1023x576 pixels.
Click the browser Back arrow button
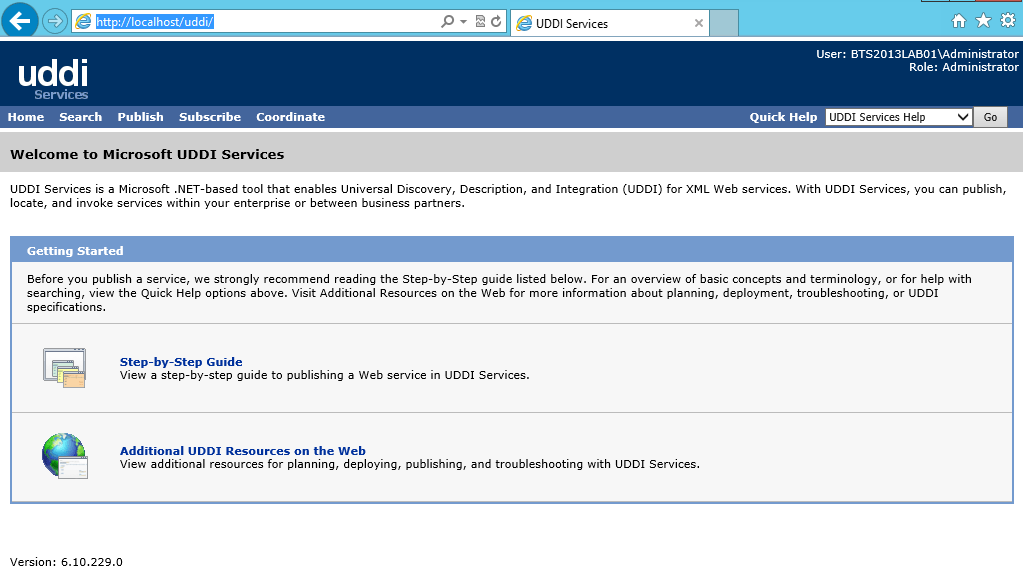[20, 21]
